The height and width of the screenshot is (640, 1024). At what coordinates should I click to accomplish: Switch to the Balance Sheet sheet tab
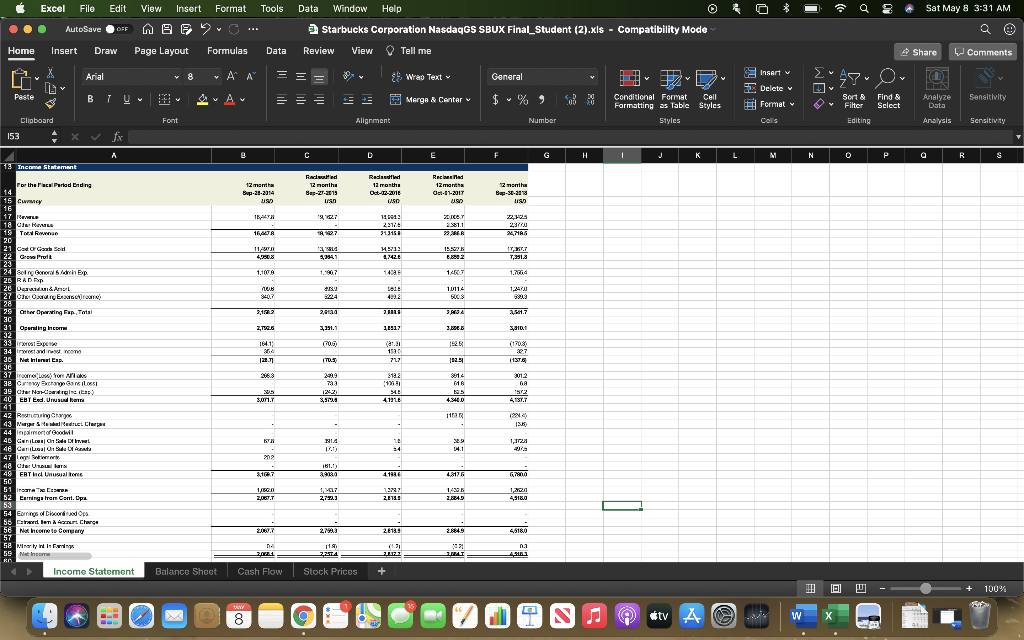(185, 571)
